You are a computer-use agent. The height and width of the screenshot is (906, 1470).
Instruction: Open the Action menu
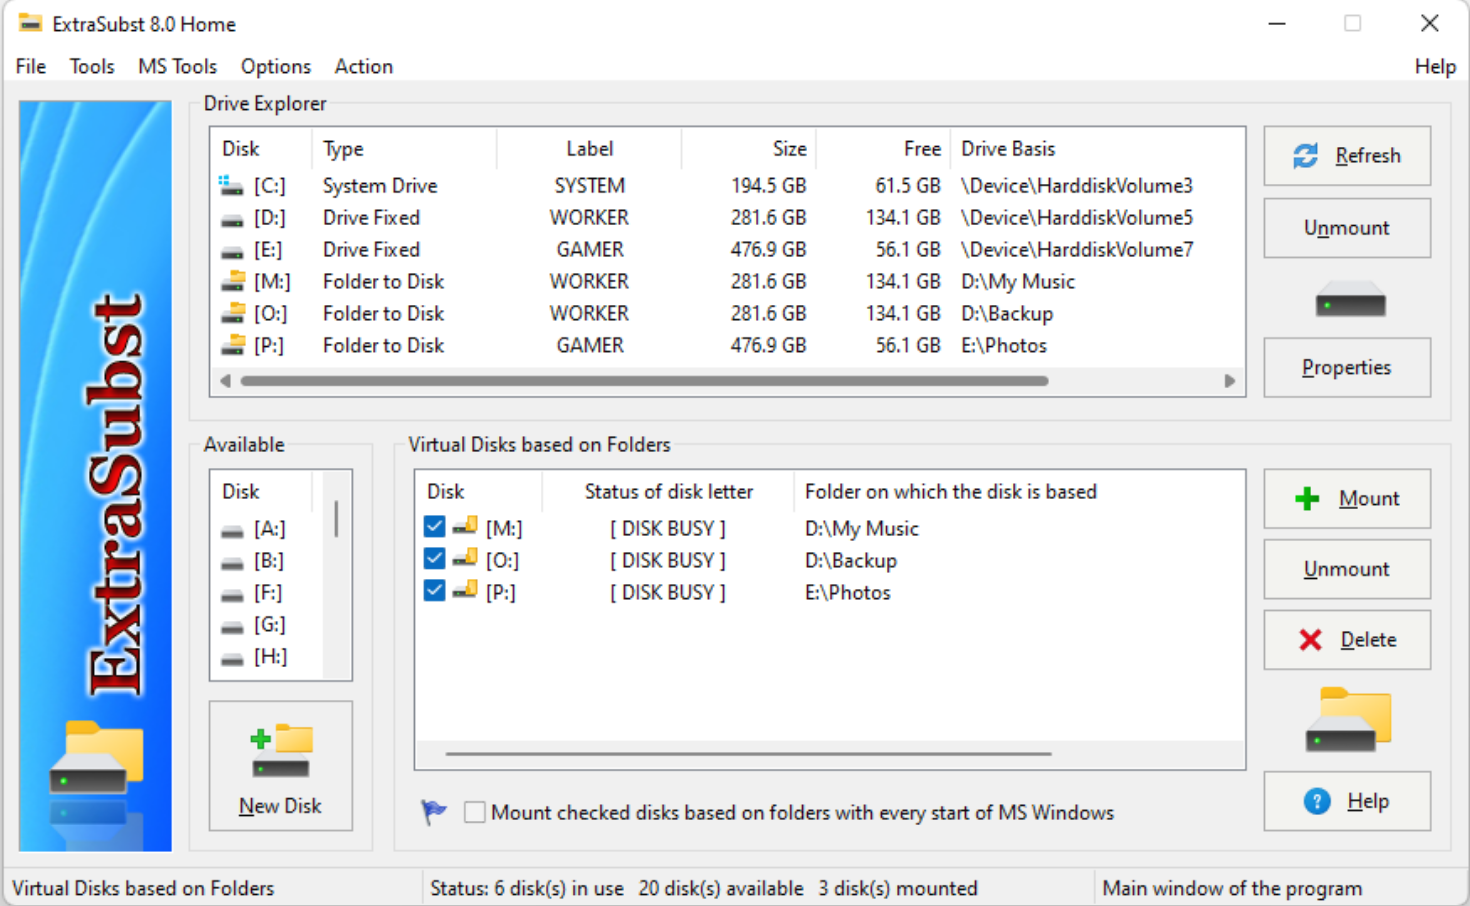pyautogui.click(x=363, y=66)
